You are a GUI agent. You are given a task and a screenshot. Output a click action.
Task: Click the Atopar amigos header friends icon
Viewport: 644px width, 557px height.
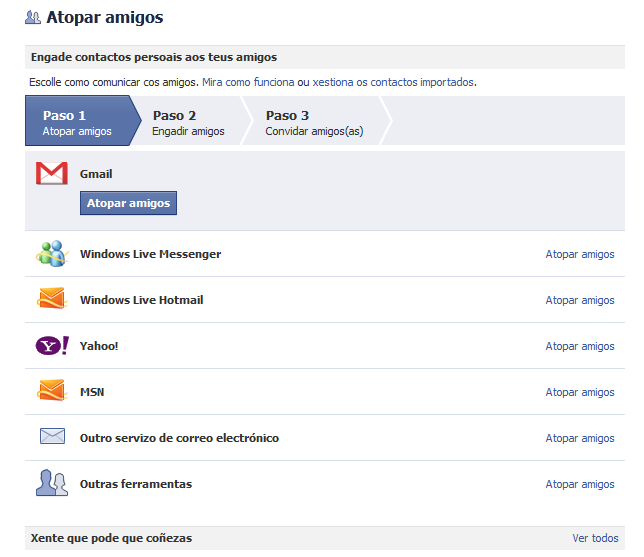(33, 18)
